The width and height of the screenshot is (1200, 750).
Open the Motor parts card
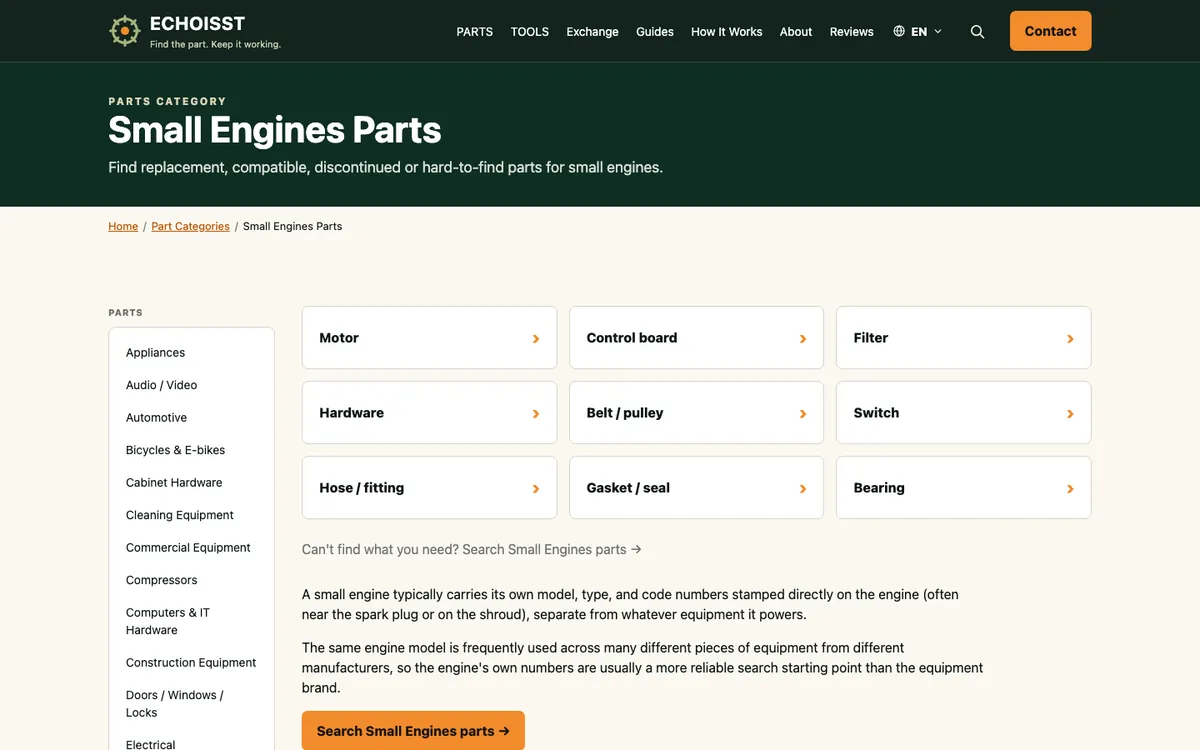[429, 338]
